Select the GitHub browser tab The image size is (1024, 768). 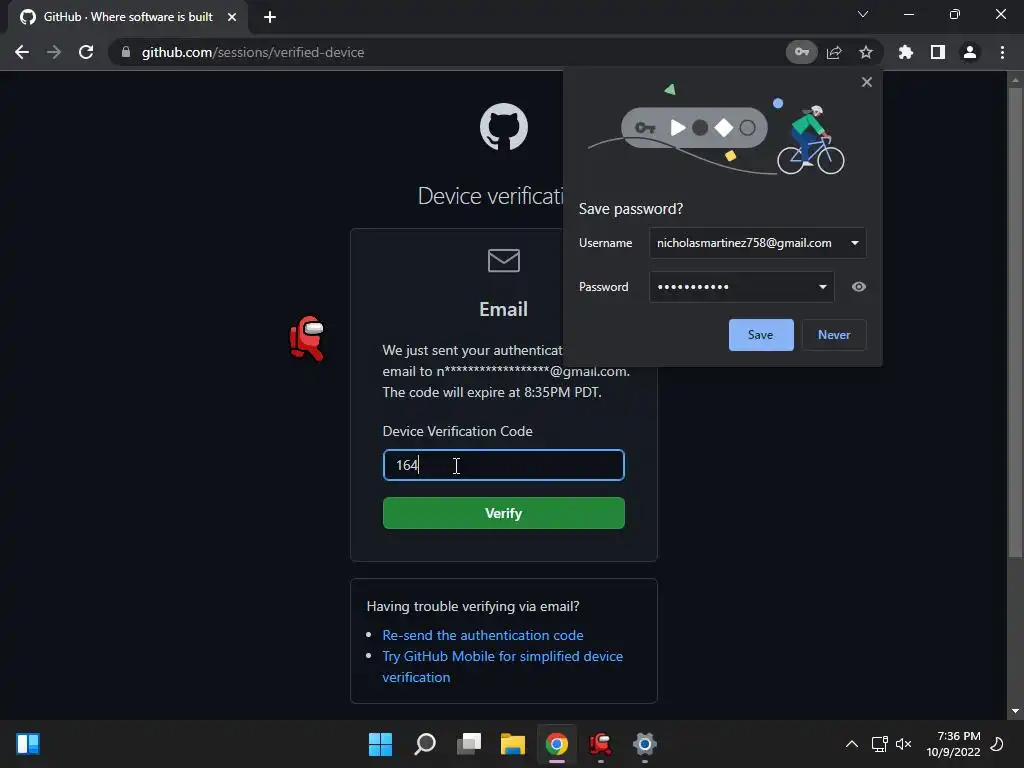pyautogui.click(x=127, y=17)
